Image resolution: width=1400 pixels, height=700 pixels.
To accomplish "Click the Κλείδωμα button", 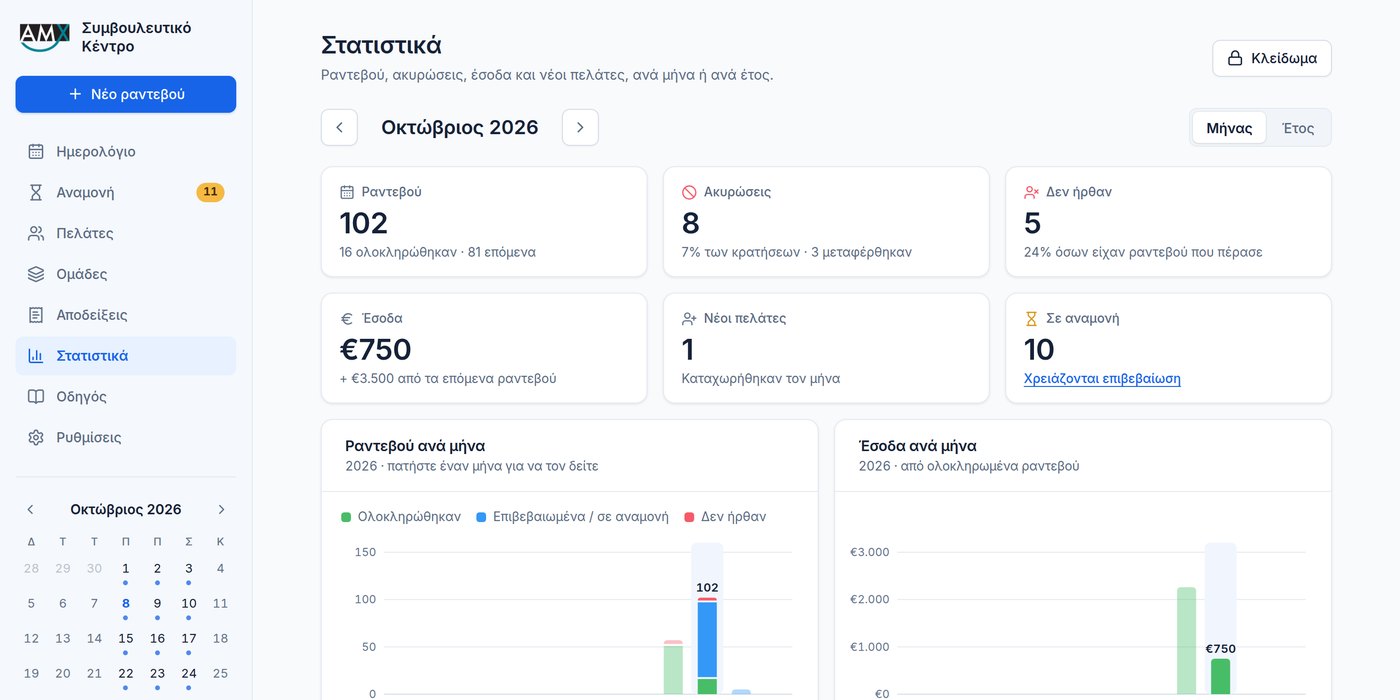I will click(x=1272, y=58).
